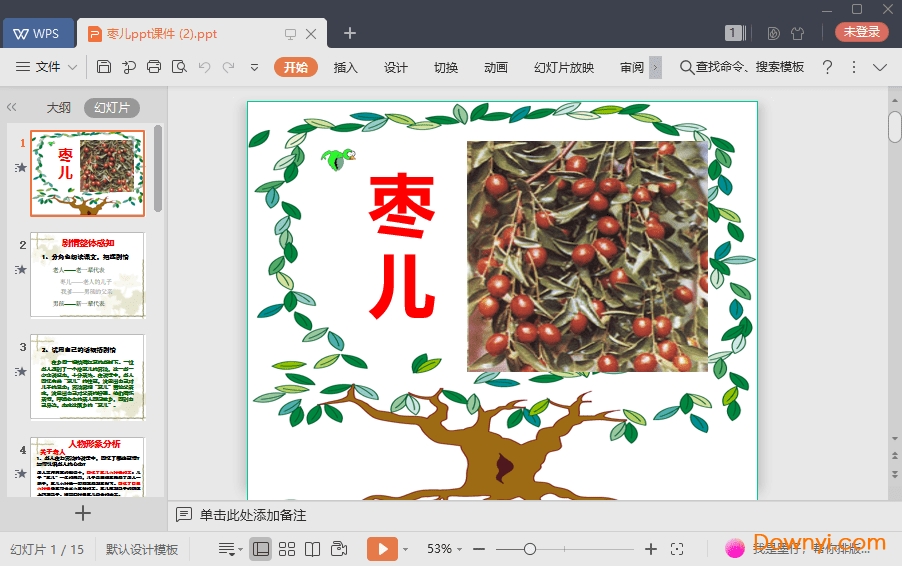902x566 pixels.
Task: Switch to the 大纲 outline view
Action: click(59, 108)
